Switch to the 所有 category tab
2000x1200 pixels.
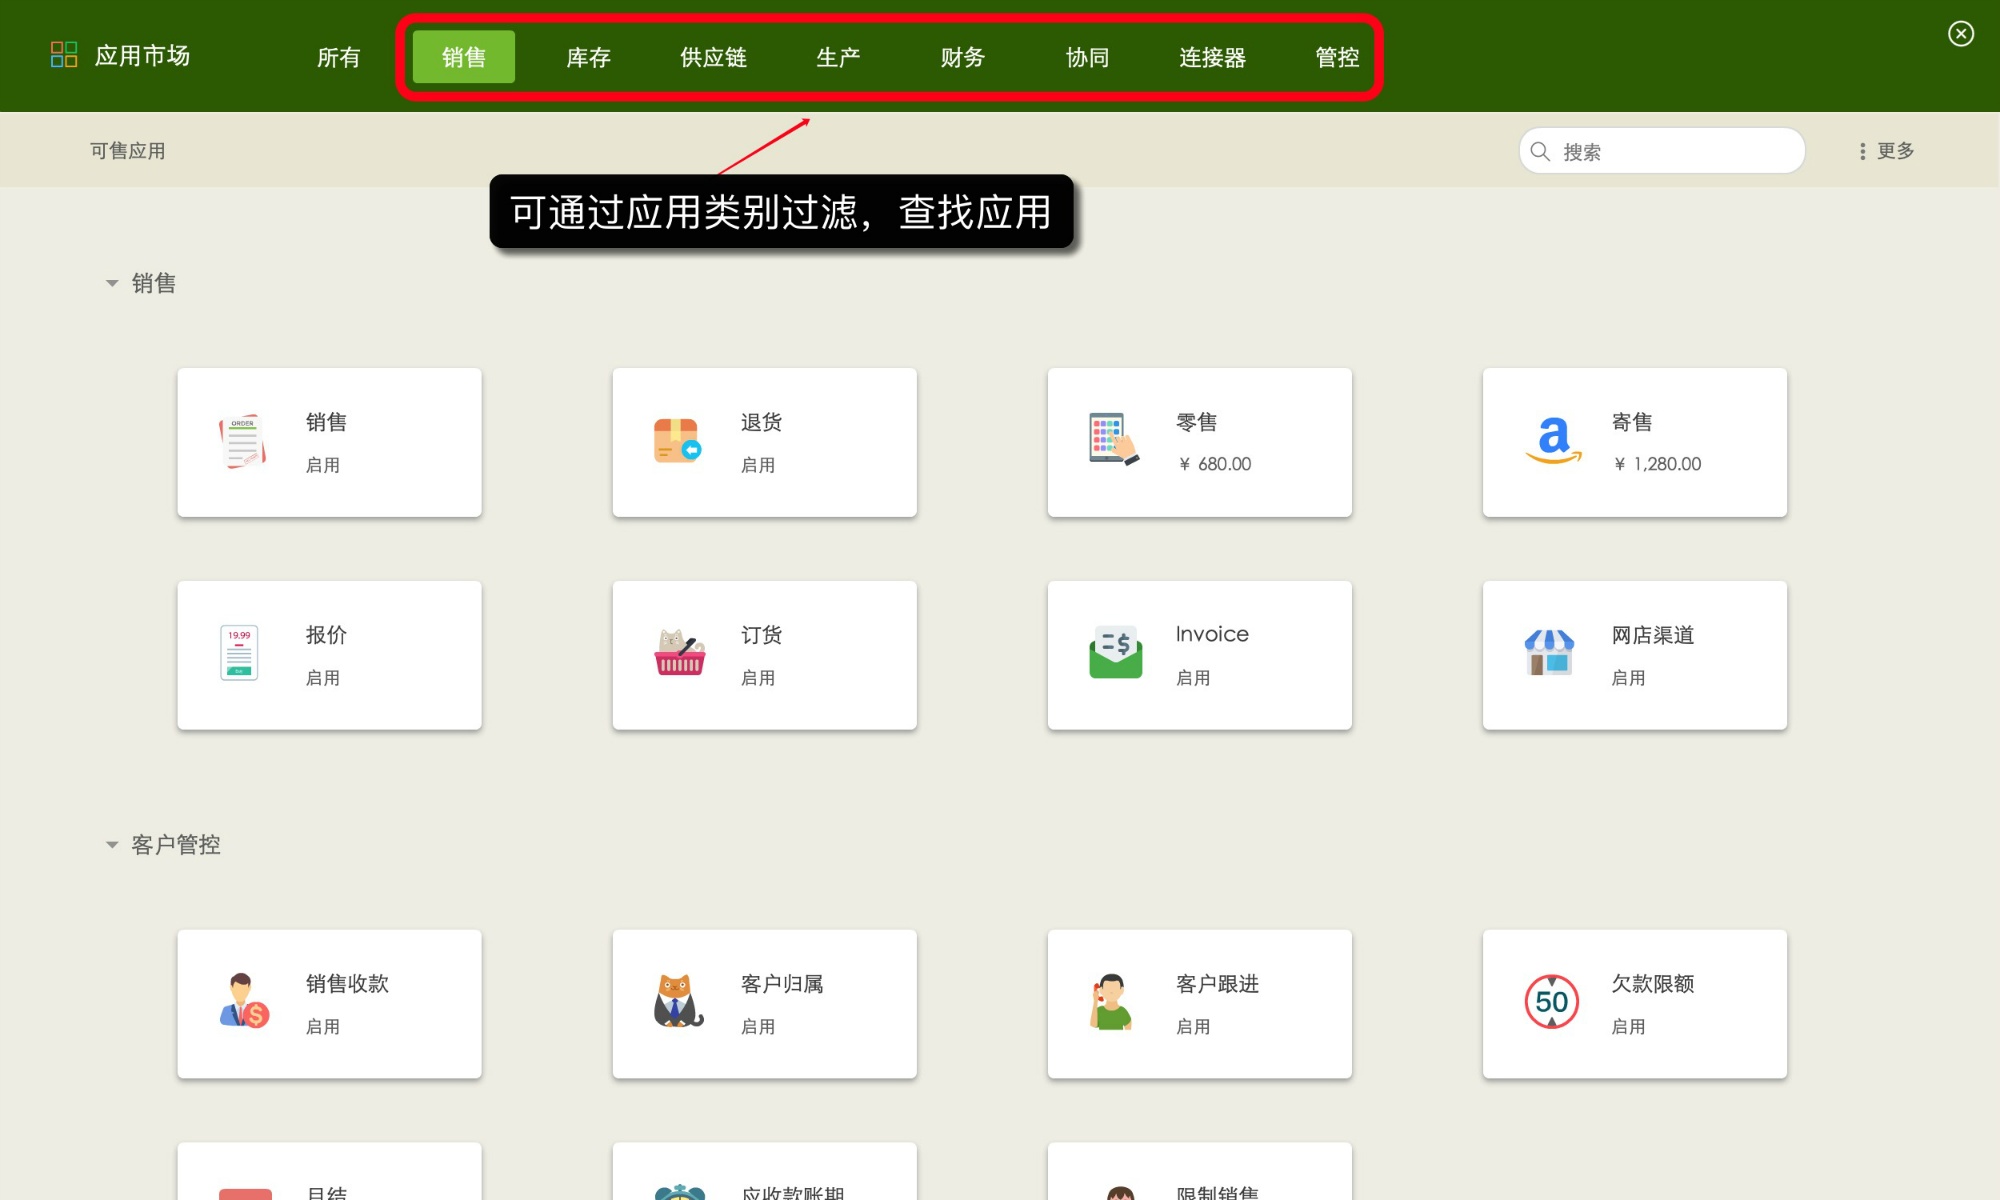coord(339,57)
